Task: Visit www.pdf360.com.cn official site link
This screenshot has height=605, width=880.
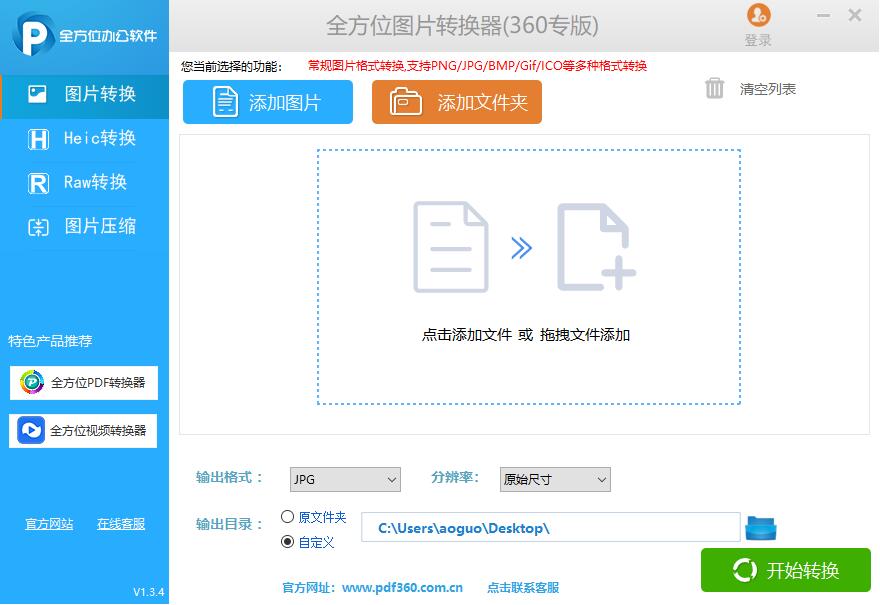Action: click(x=402, y=588)
